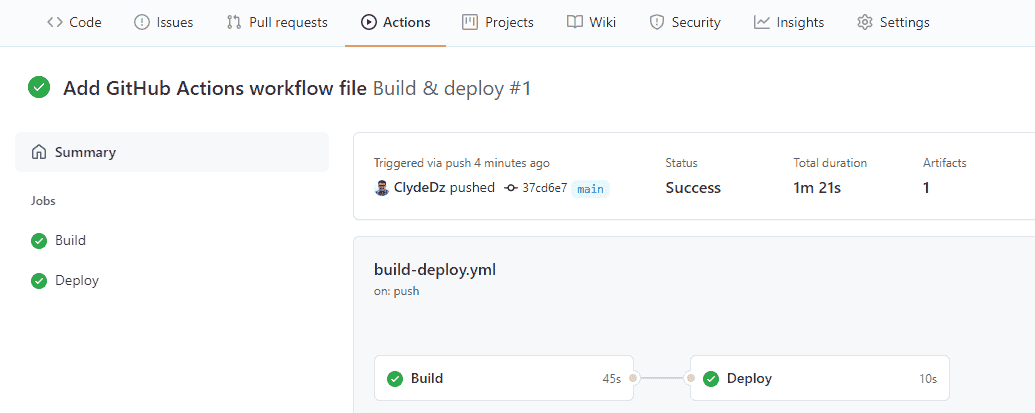
Task: Click the check icon in Build graph node
Action: (x=395, y=379)
